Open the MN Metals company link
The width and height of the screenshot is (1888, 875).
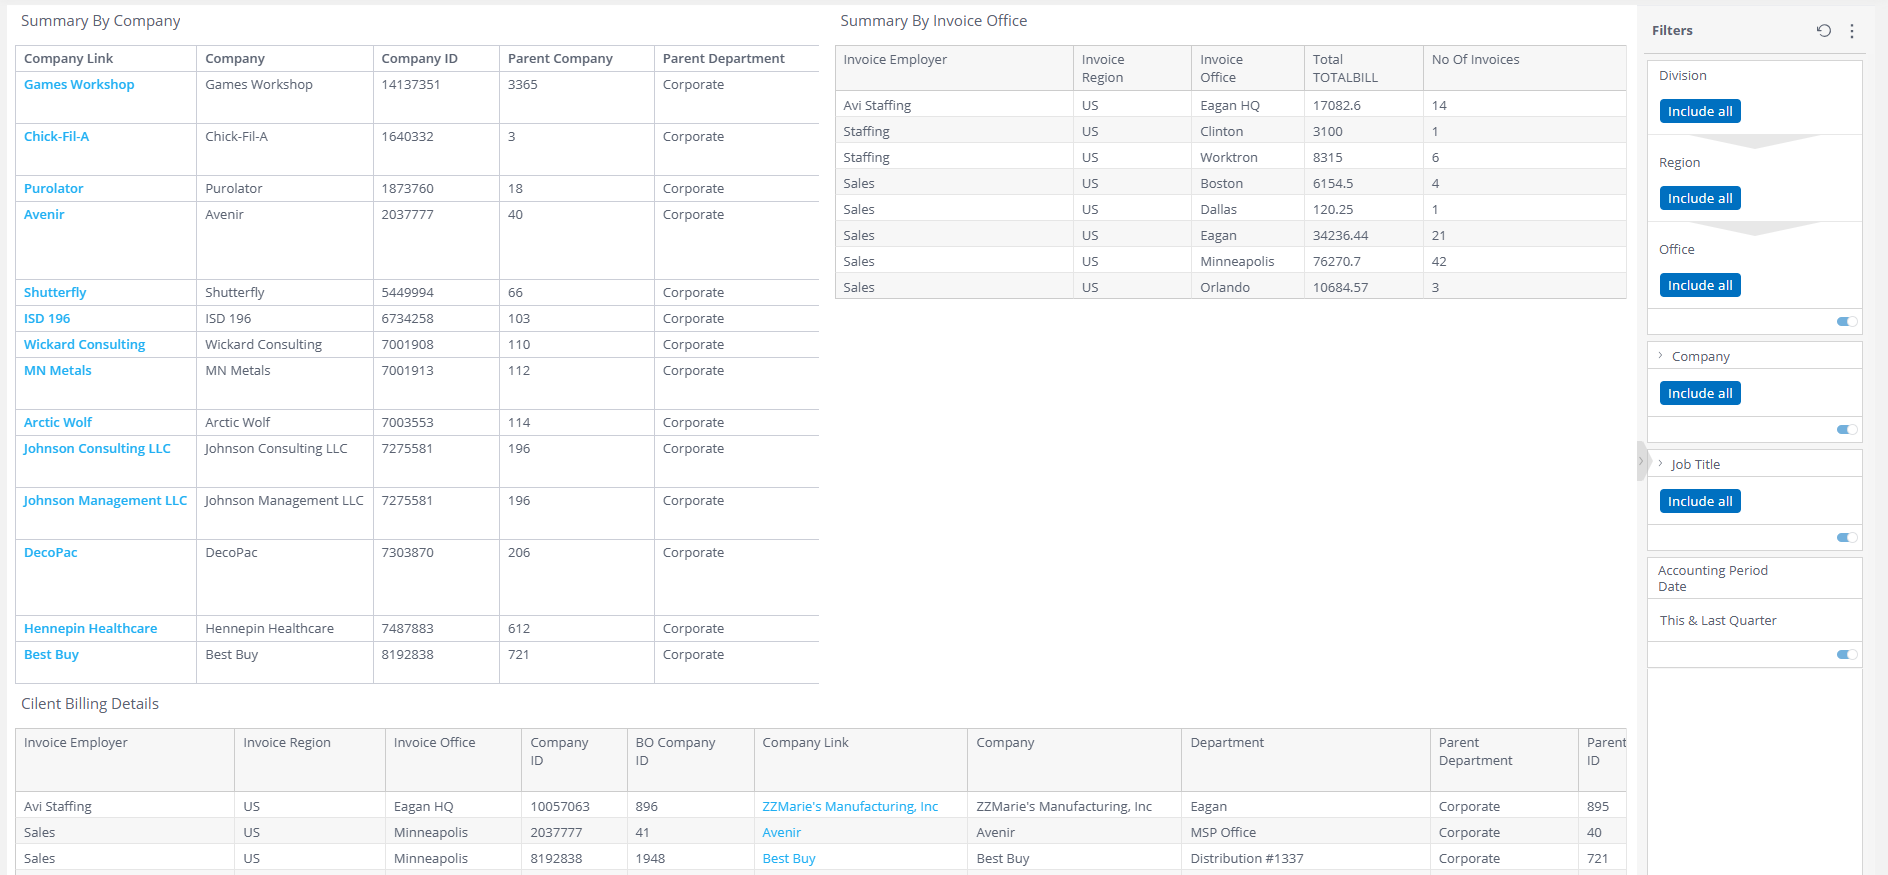click(x=58, y=371)
